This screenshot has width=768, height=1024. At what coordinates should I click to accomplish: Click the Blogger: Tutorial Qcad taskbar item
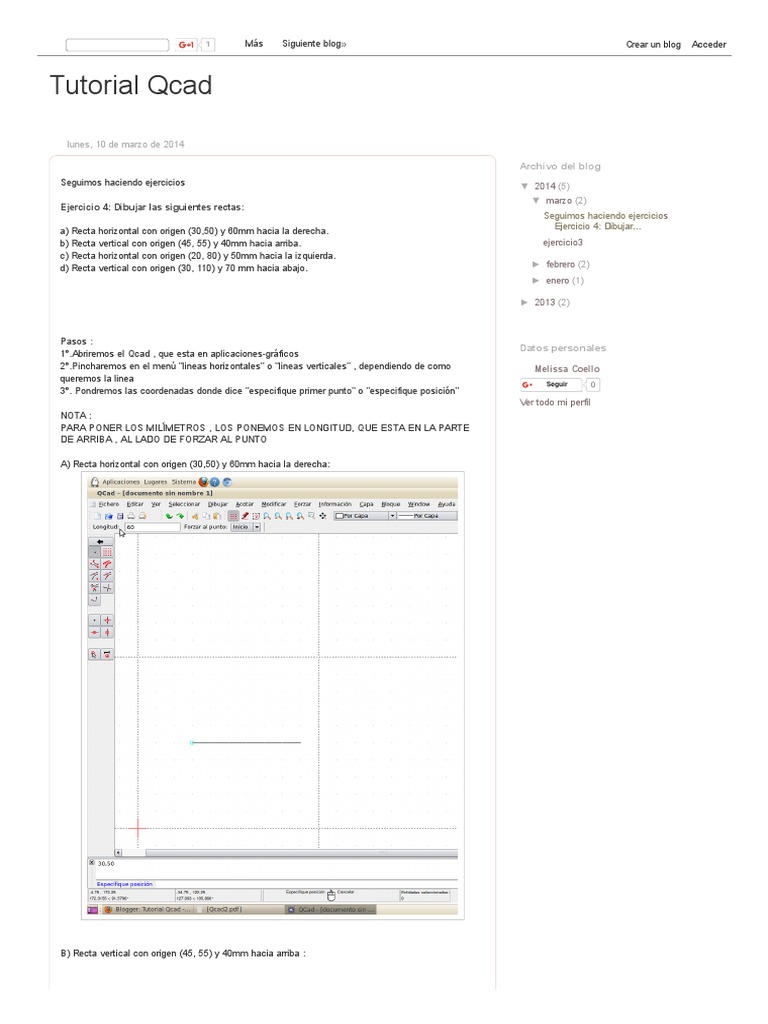click(146, 909)
